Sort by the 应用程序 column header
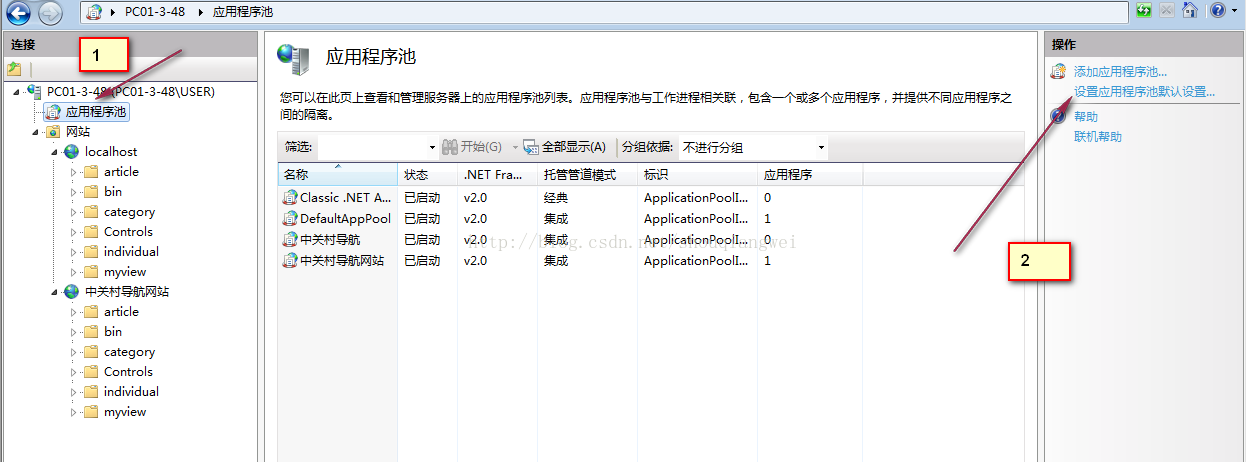 coord(810,174)
